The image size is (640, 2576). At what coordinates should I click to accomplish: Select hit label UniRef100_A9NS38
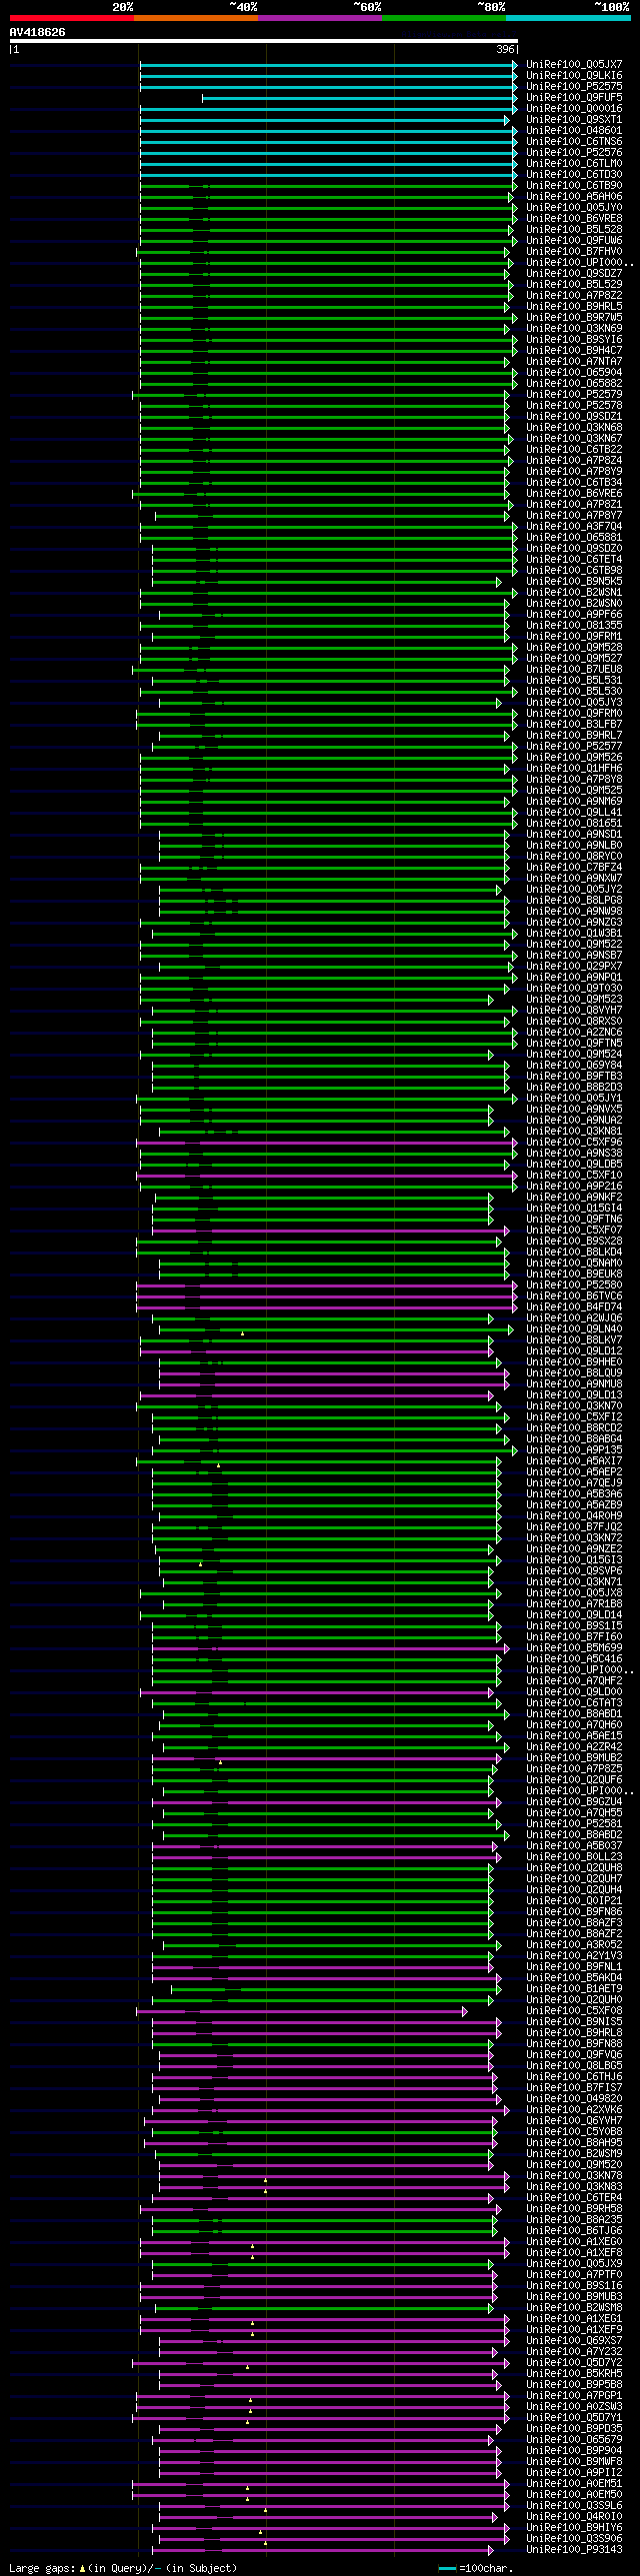click(574, 1154)
